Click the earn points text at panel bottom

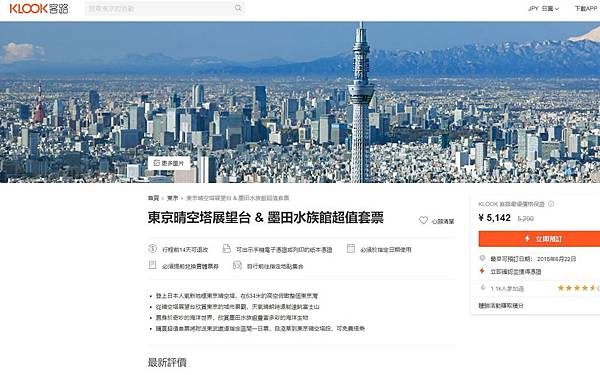(x=501, y=305)
